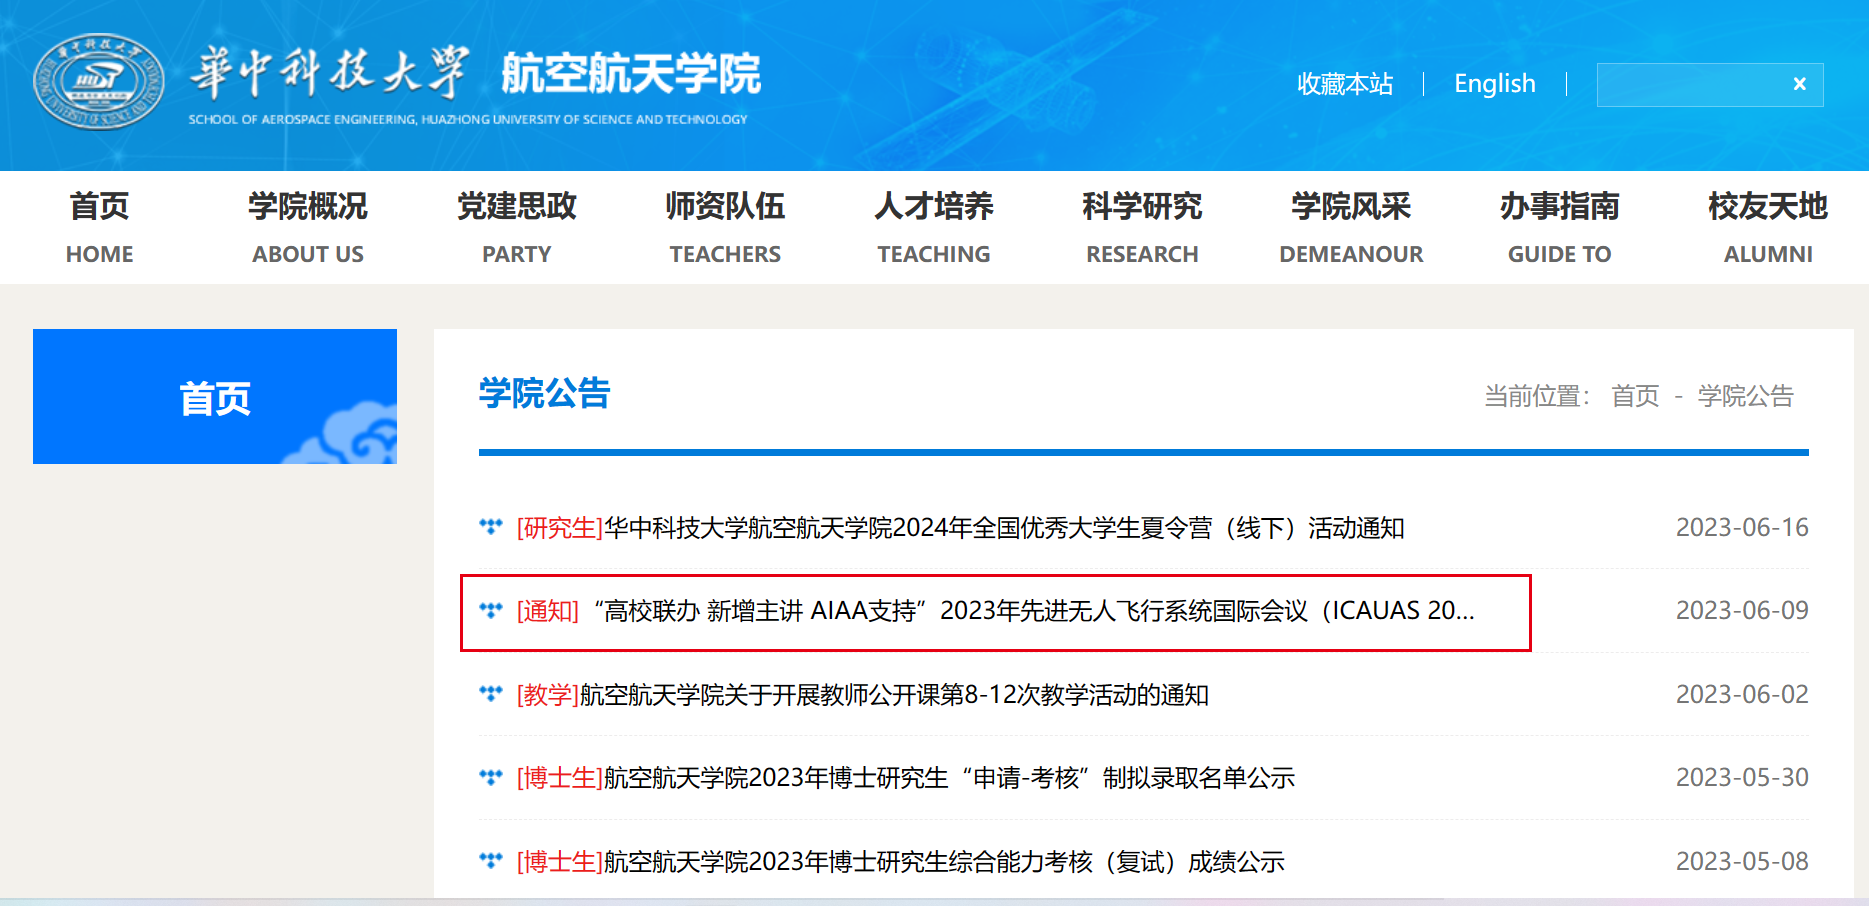
Task: Open 教师公开课第8-12次教学活动 notice
Action: tap(862, 694)
